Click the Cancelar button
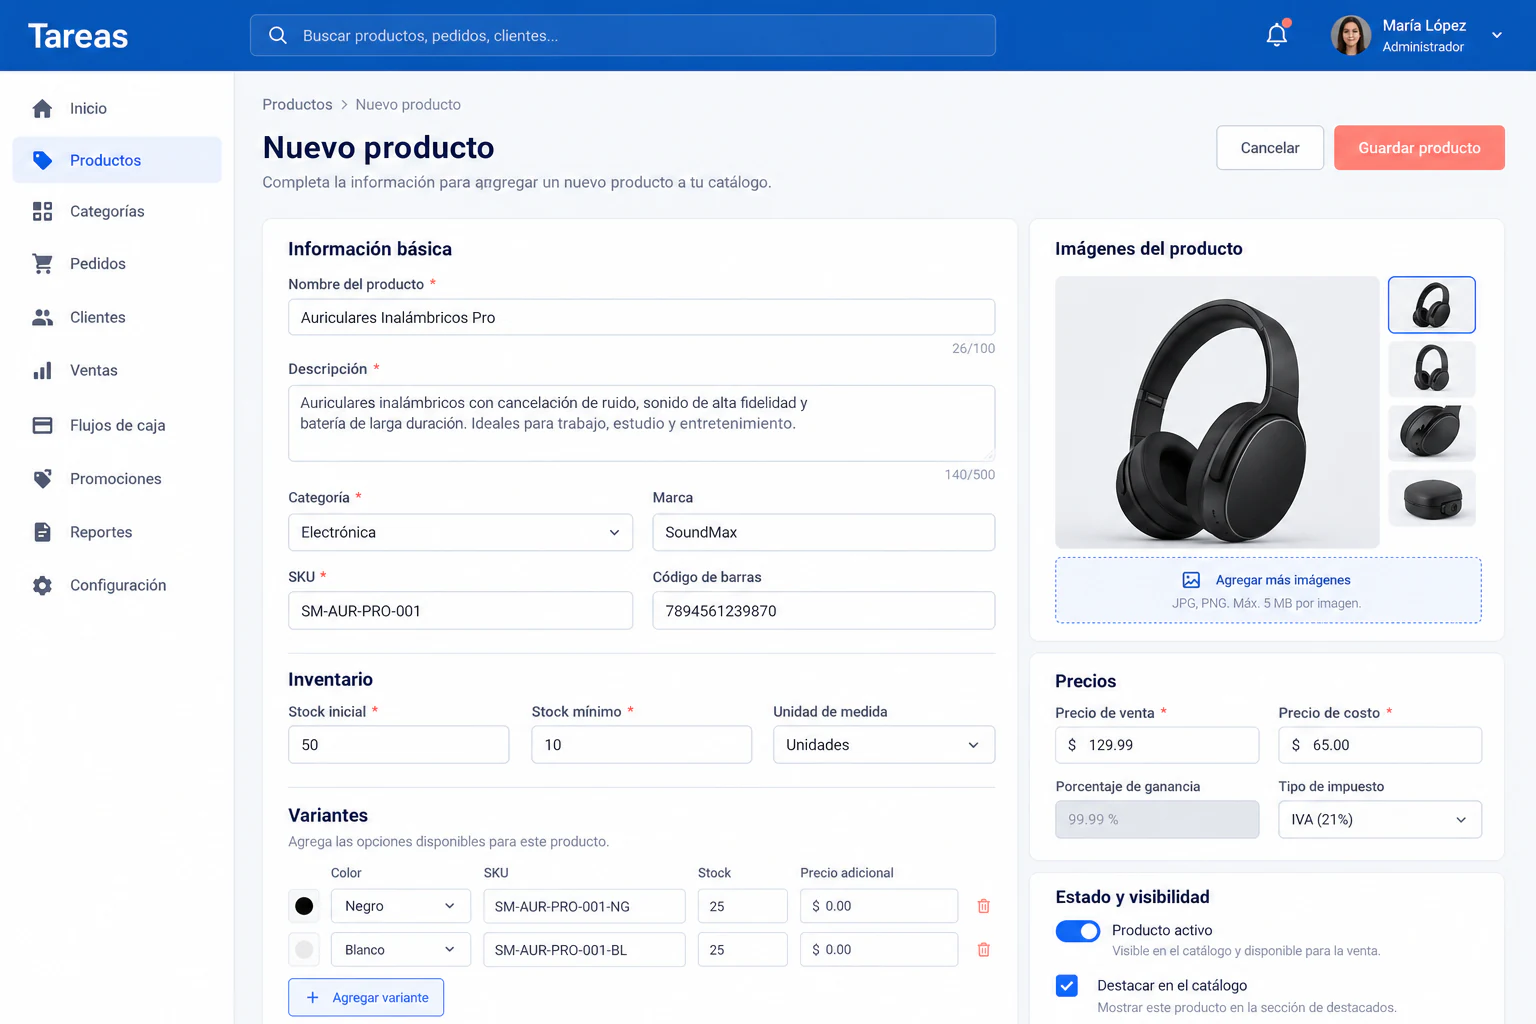The width and height of the screenshot is (1536, 1024). click(x=1270, y=148)
